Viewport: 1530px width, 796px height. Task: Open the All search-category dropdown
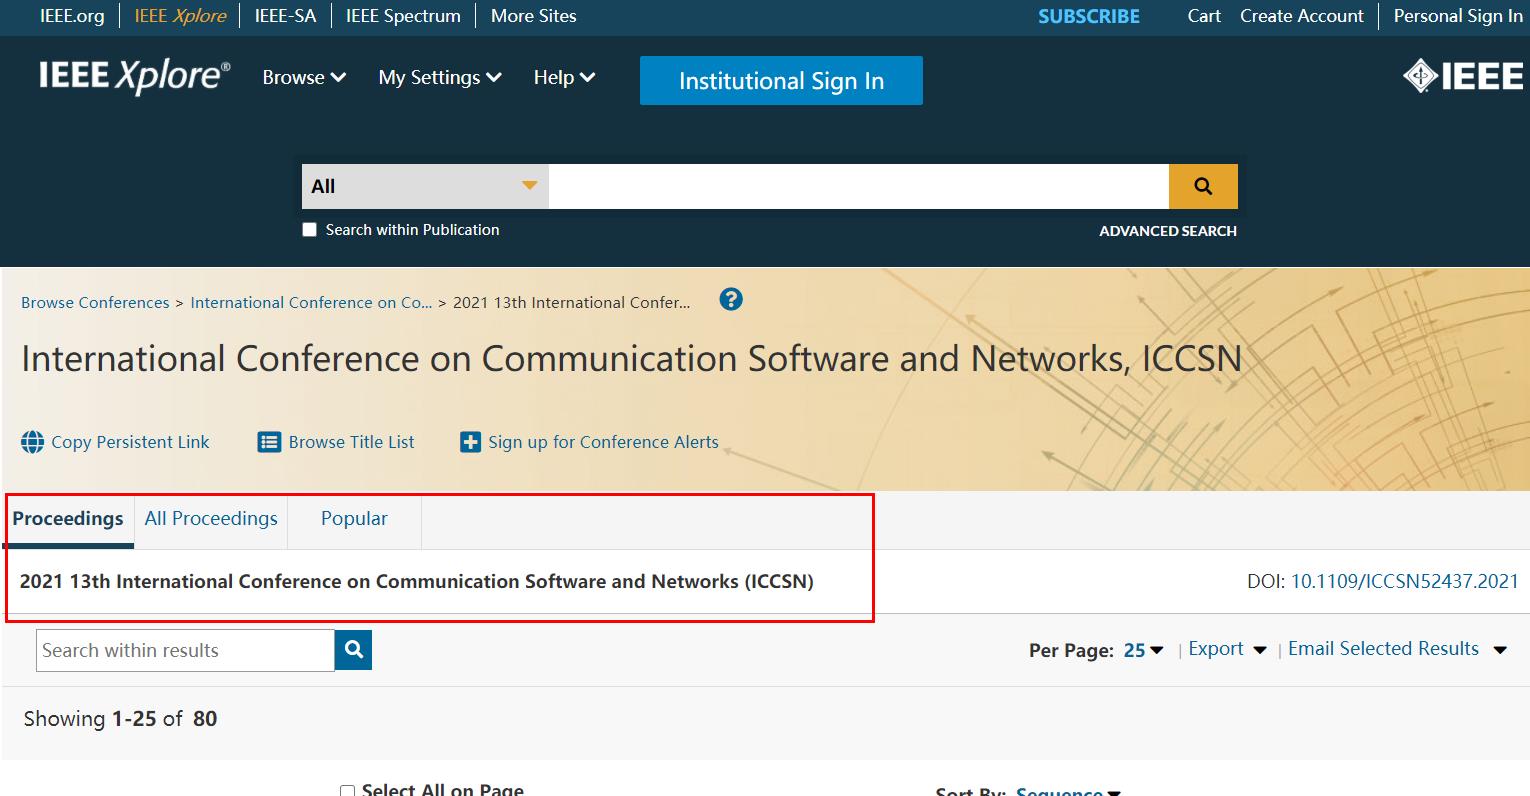[425, 186]
